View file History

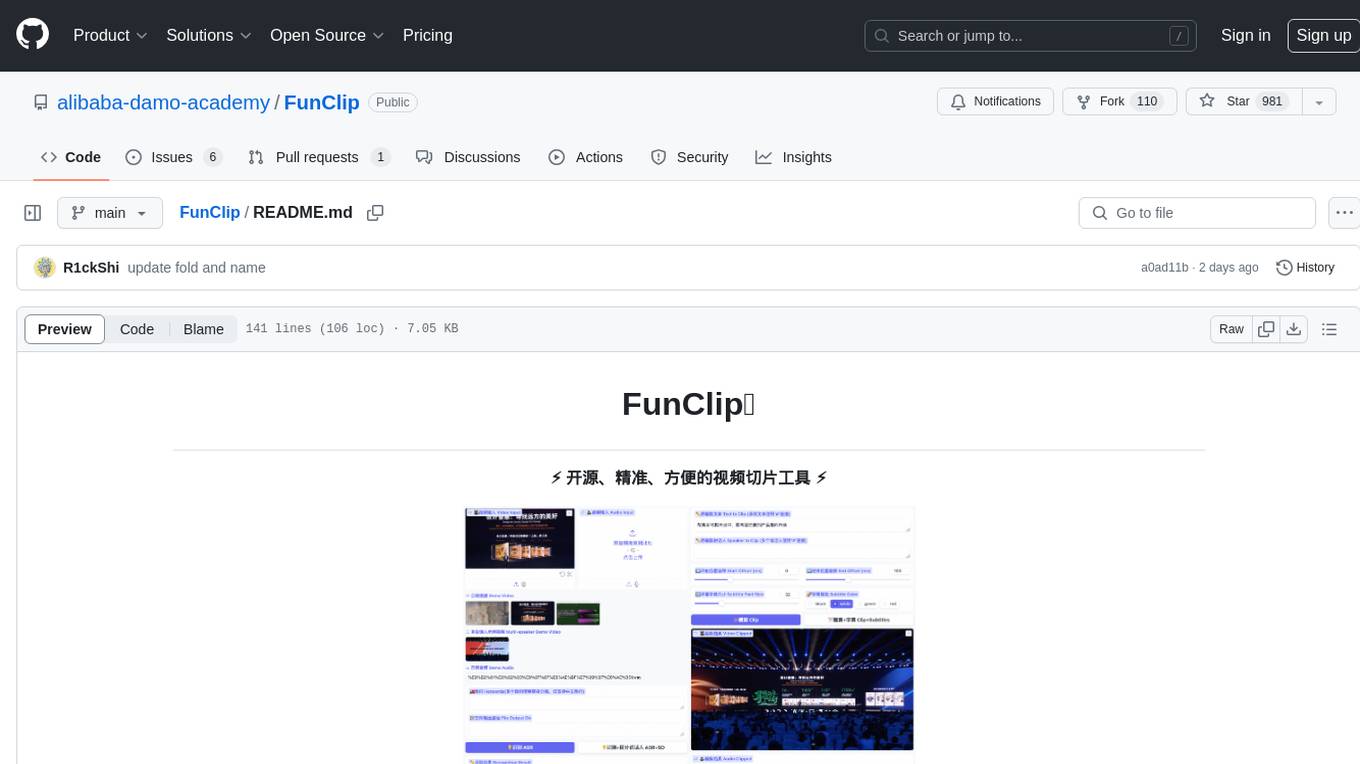pos(1305,267)
